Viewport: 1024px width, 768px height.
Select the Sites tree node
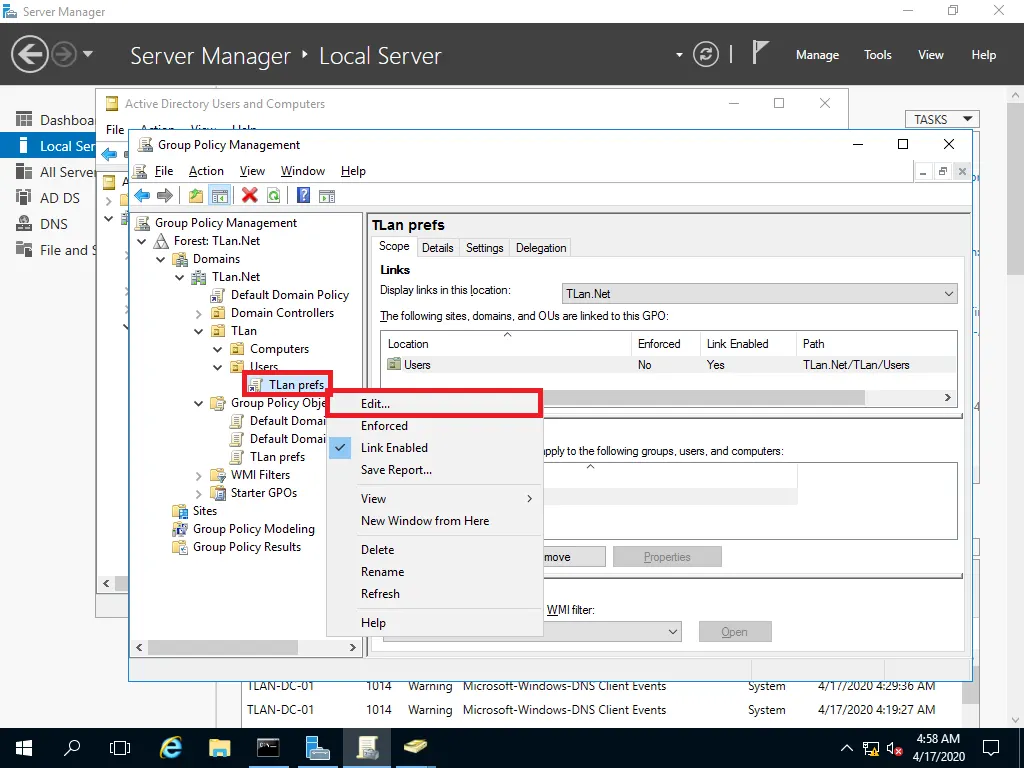[204, 511]
